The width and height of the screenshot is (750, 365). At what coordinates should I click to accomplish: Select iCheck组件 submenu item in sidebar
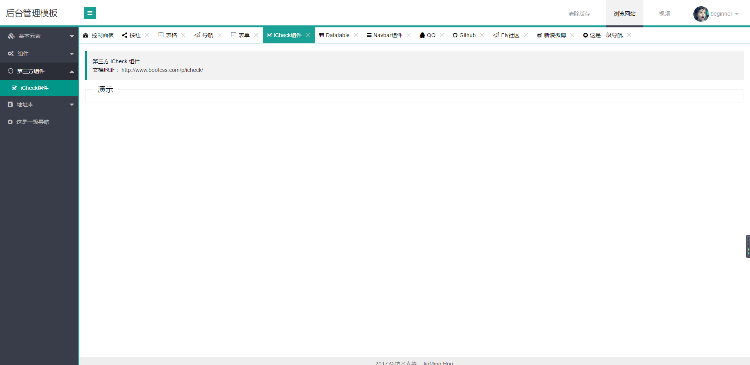point(39,88)
